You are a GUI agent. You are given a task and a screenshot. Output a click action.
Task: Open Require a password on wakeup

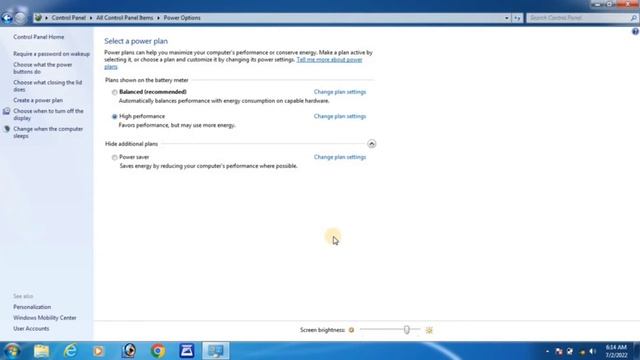(x=51, y=54)
